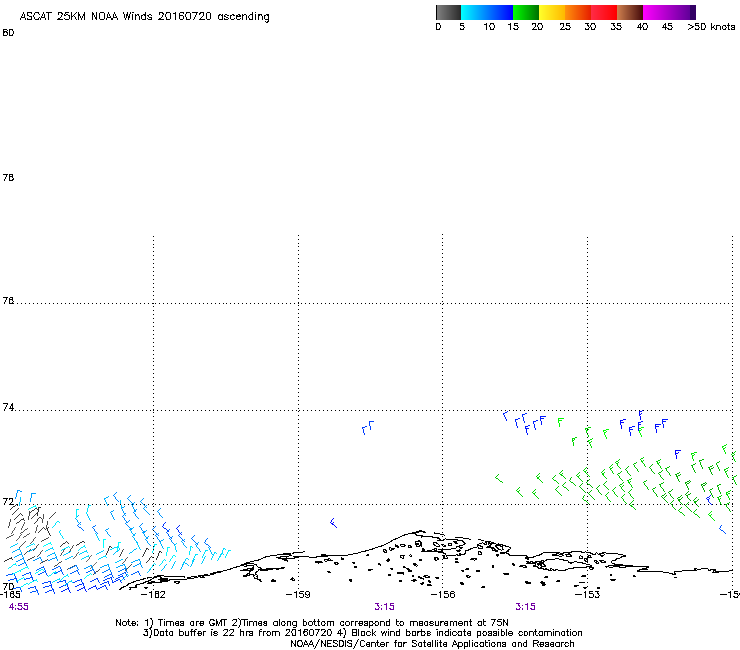Screen dimensions: 740x650
Task: Click the '35' legend scale label
Action: pos(616,27)
